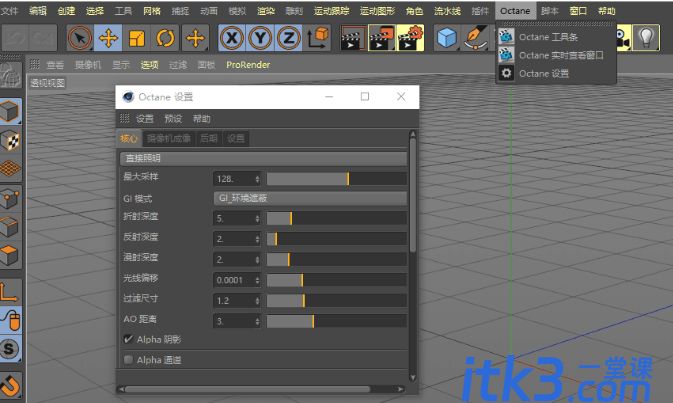Select the live selection arrow tool

click(80, 38)
